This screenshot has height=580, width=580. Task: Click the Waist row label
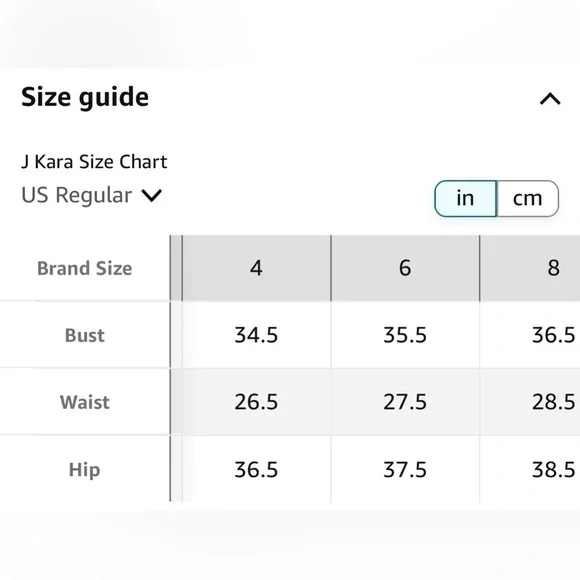85,402
